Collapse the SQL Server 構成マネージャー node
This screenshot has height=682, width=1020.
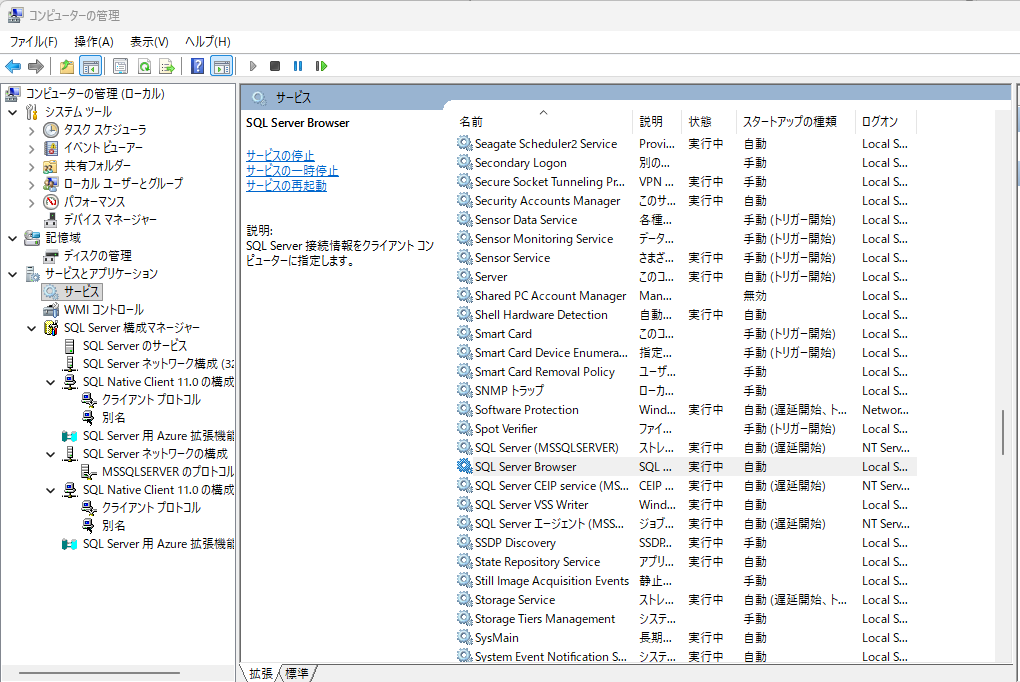click(31, 328)
